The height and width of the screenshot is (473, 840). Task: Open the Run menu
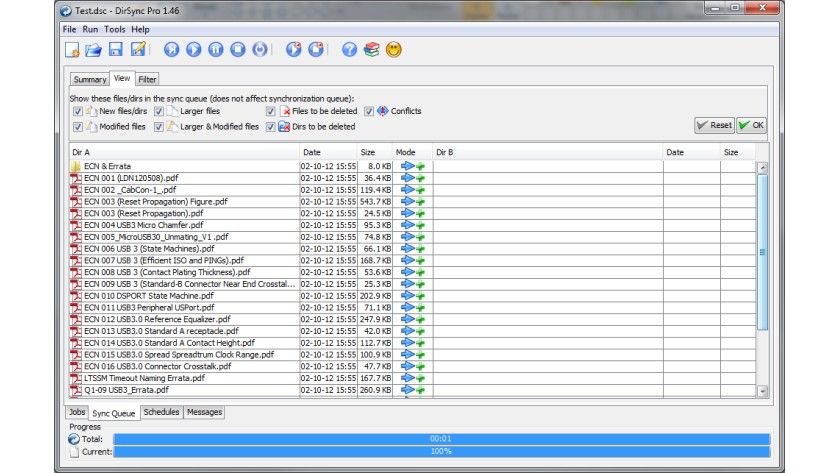[90, 29]
